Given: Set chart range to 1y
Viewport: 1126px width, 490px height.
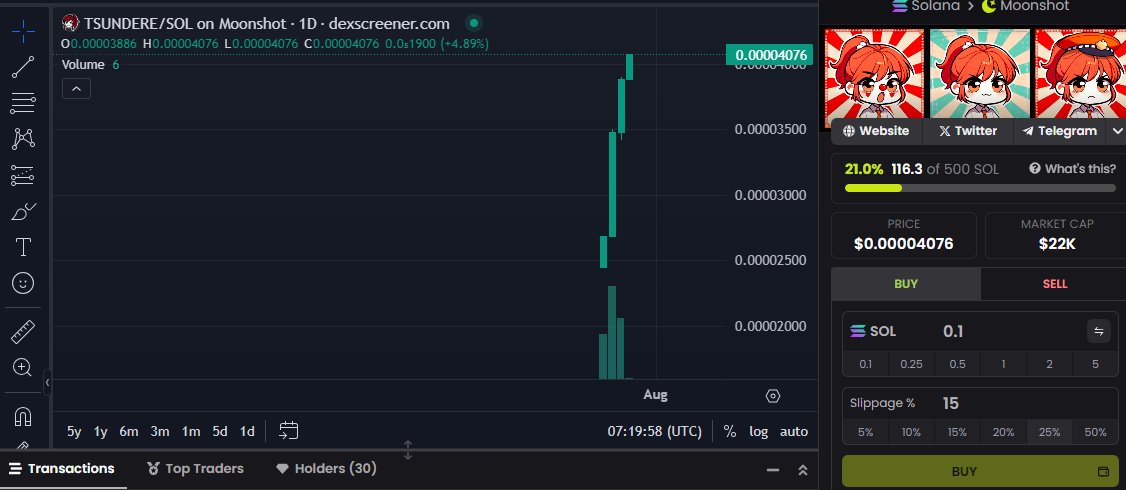Looking at the screenshot, I should [101, 432].
